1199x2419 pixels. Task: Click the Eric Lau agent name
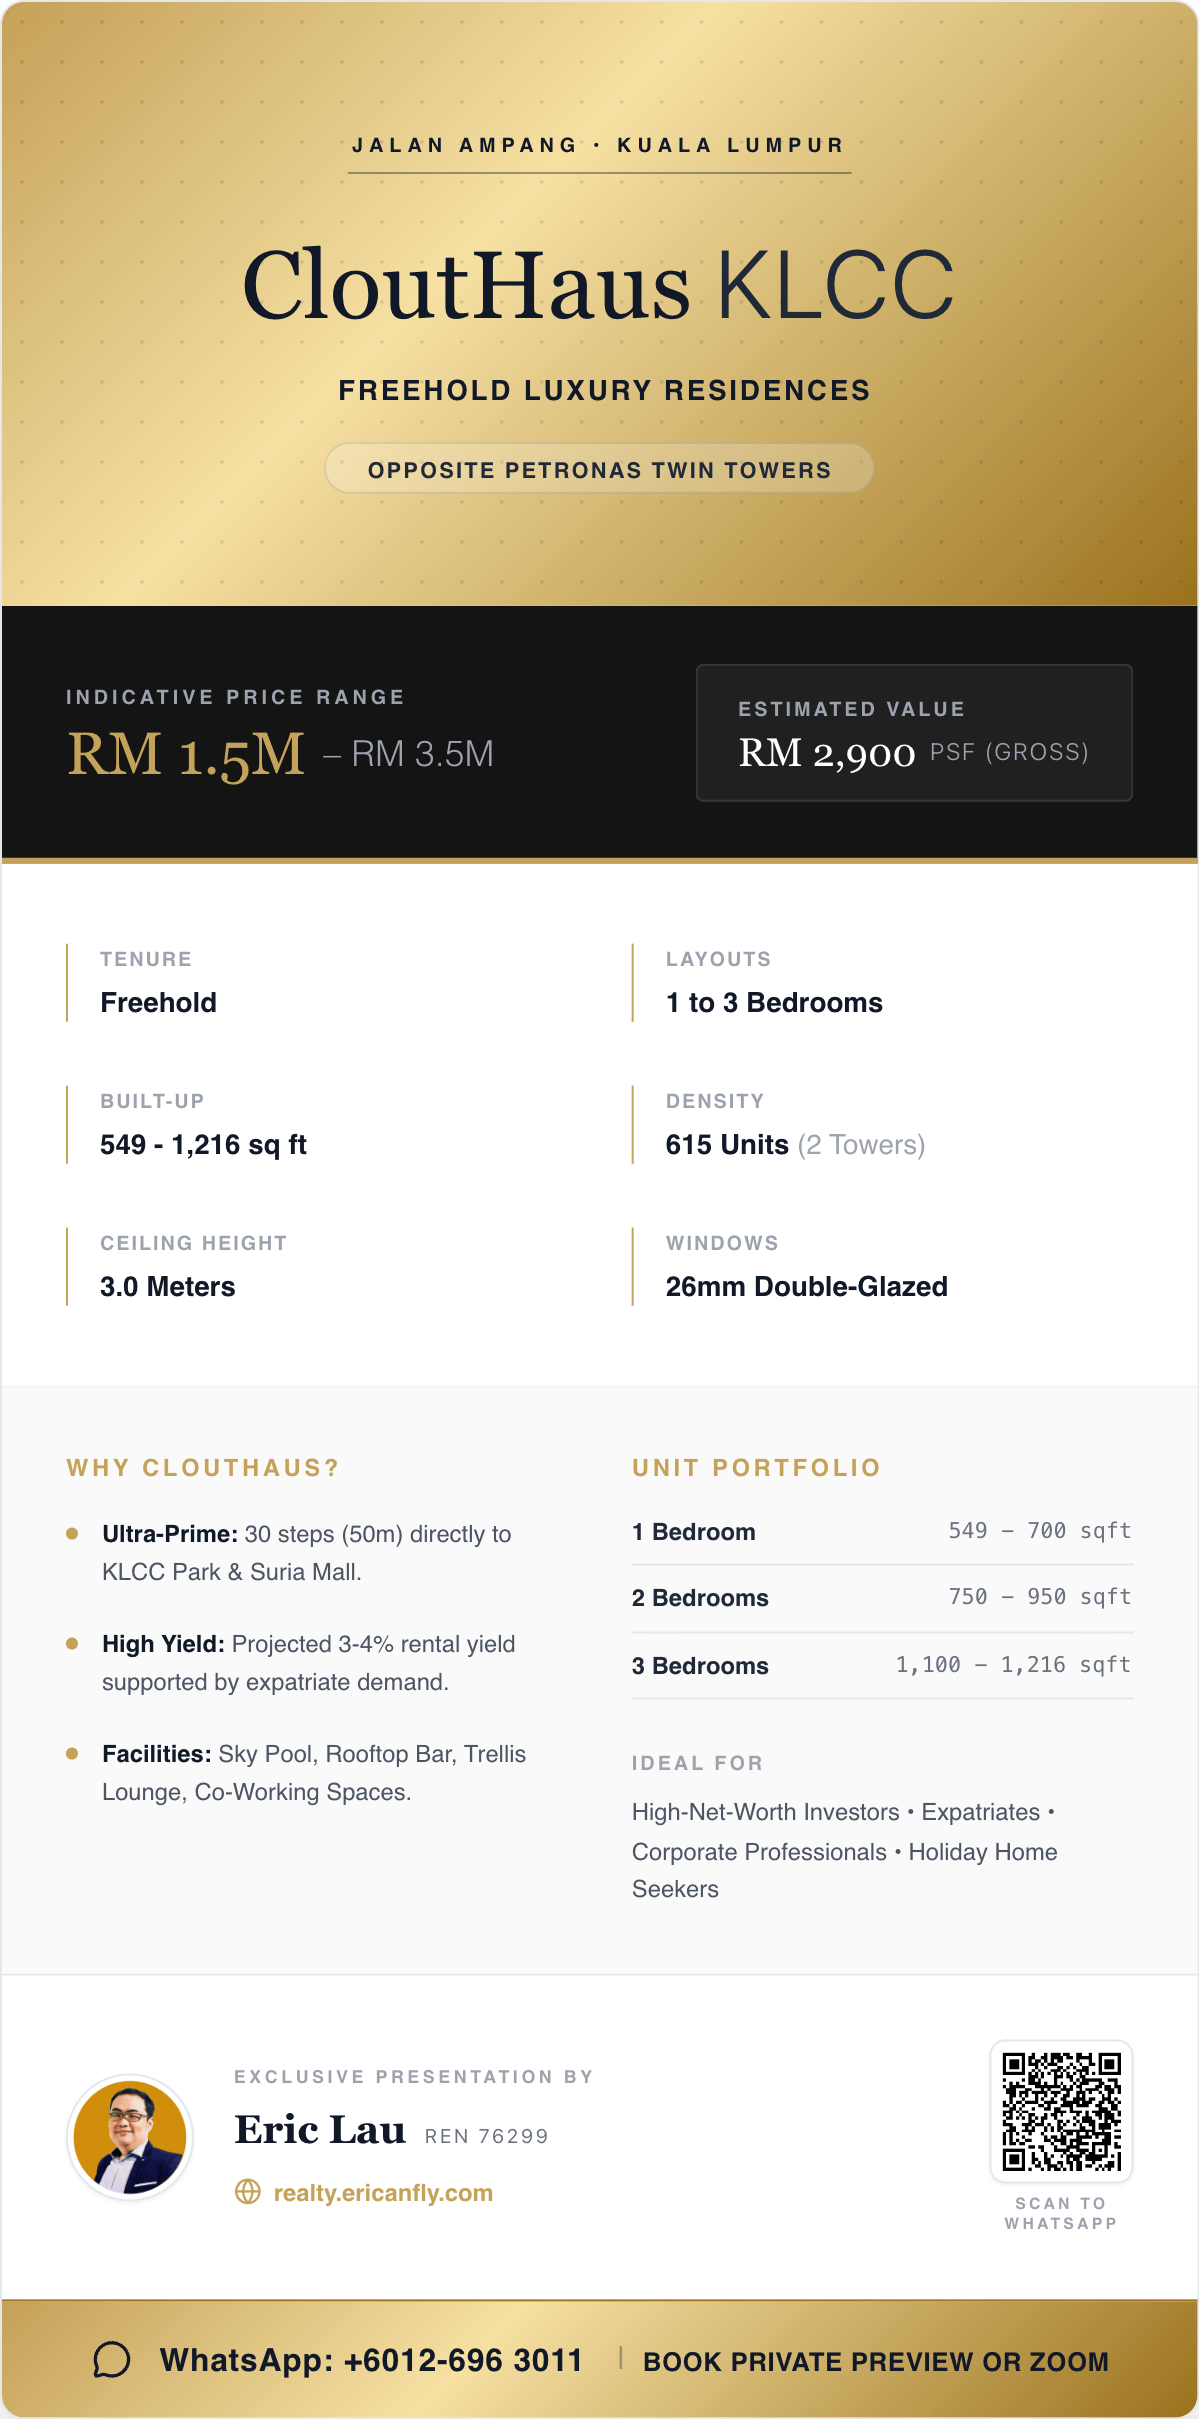tap(320, 2131)
